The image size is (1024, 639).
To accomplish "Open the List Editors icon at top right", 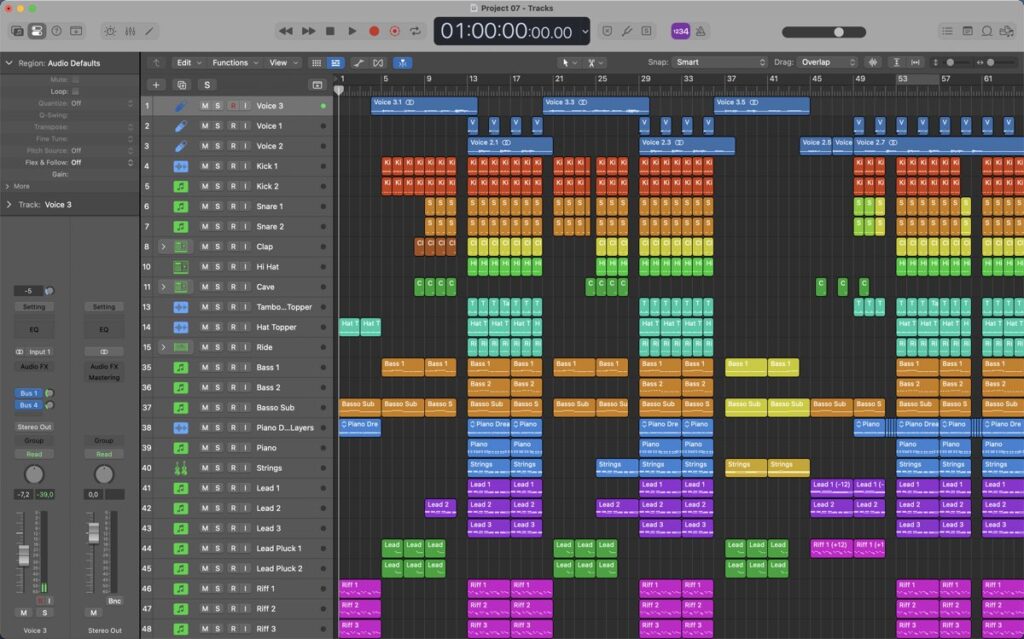I will coord(945,31).
